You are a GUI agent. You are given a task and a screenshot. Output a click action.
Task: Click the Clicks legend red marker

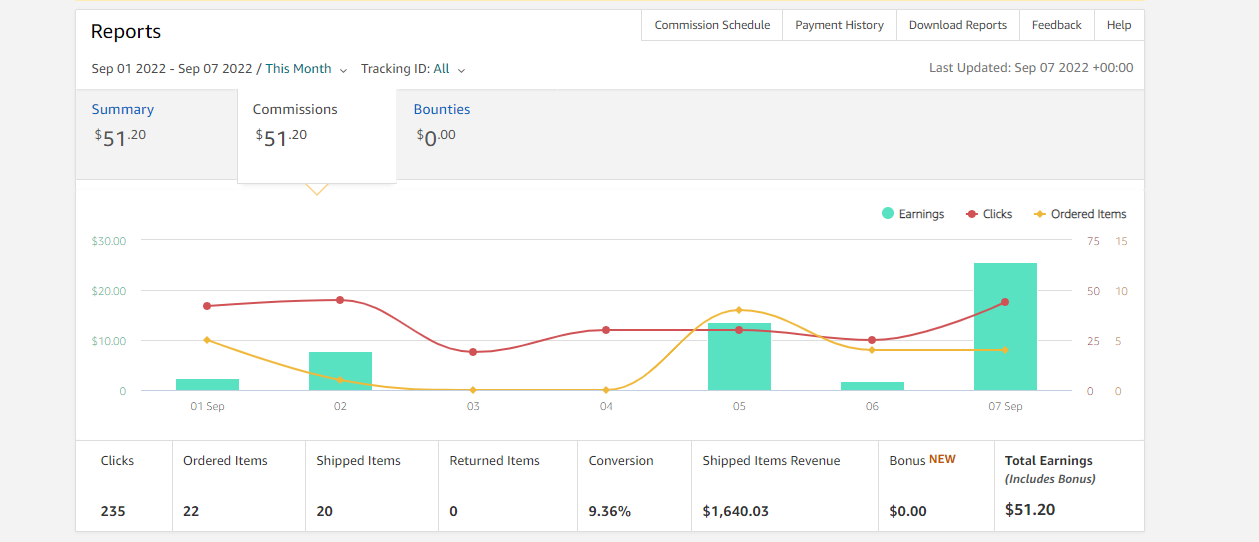point(971,214)
